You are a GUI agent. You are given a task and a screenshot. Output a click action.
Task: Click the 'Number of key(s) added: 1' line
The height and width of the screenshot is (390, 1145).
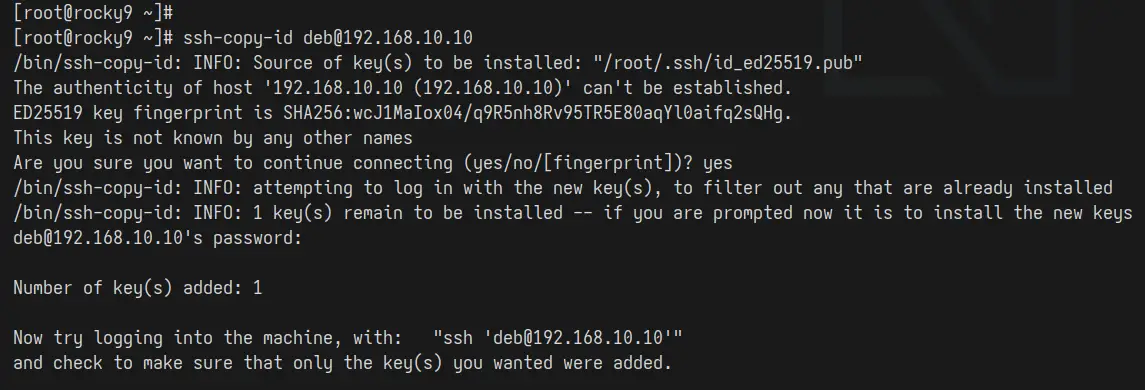[x=137, y=288]
